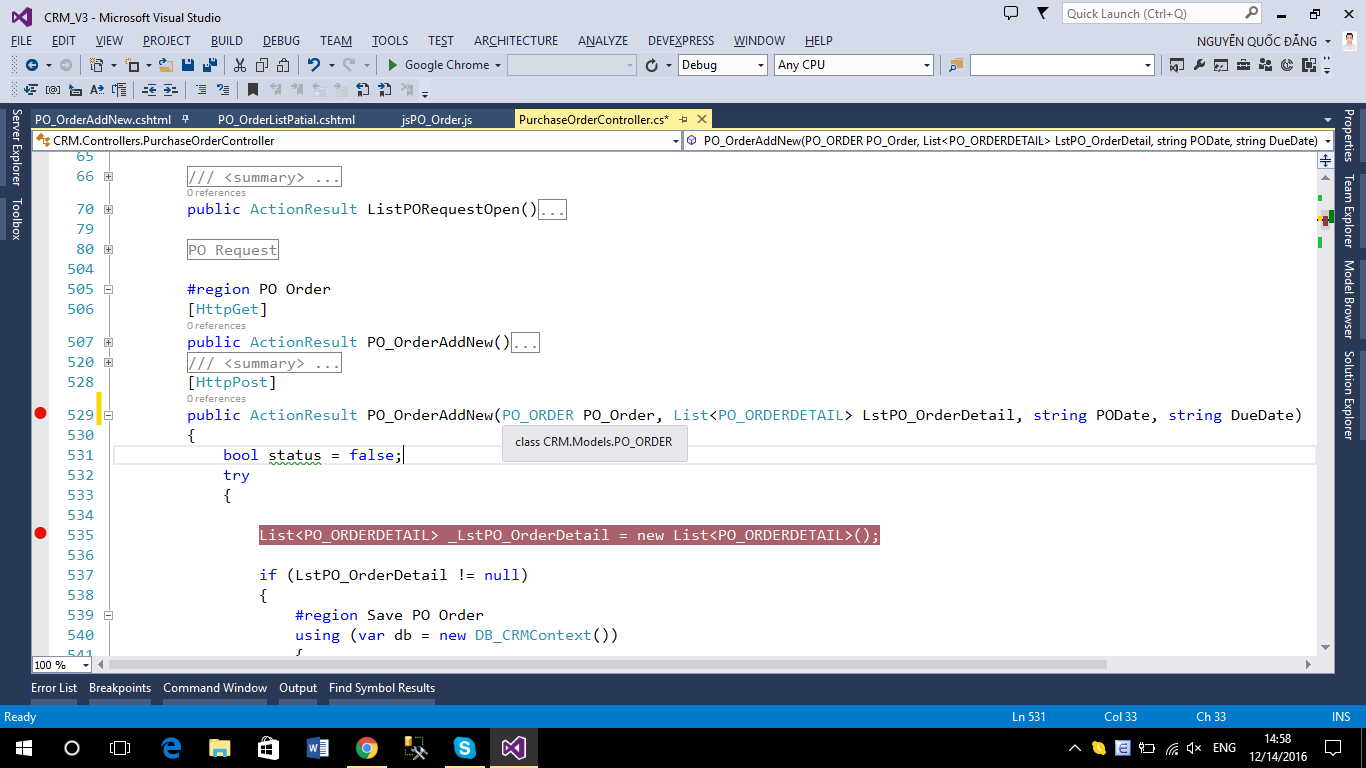The height and width of the screenshot is (768, 1366).
Task: Open the ARCHITECTURE menu
Action: [x=516, y=41]
